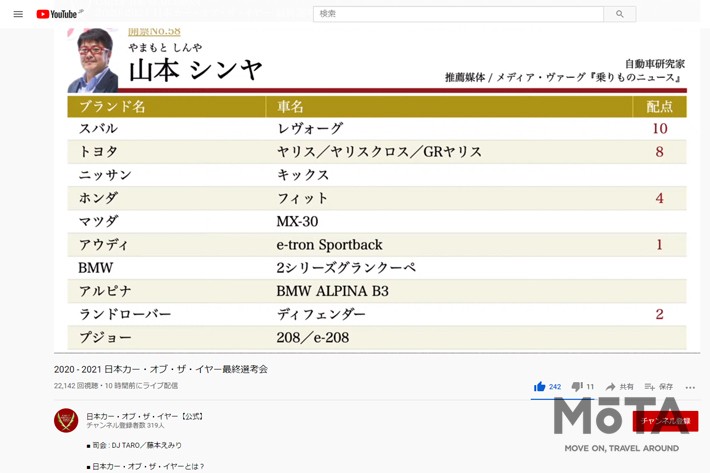
Task: Click the アルピナ brand cell
Action: [105, 291]
